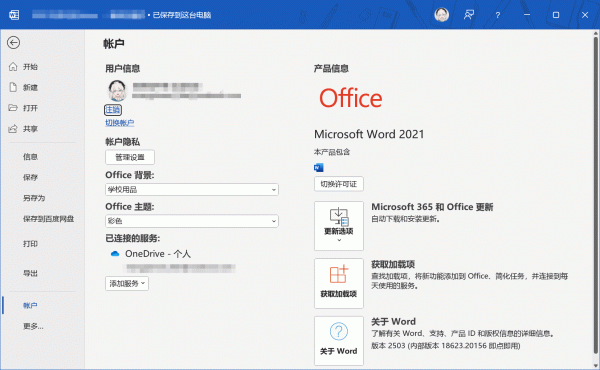Click the 切换帐户 switch account link
600x370 pixels.
pos(119,123)
